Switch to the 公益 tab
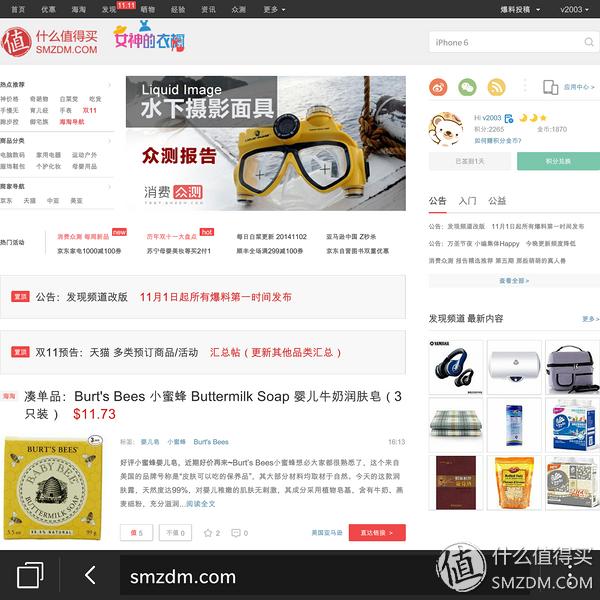 click(x=497, y=201)
